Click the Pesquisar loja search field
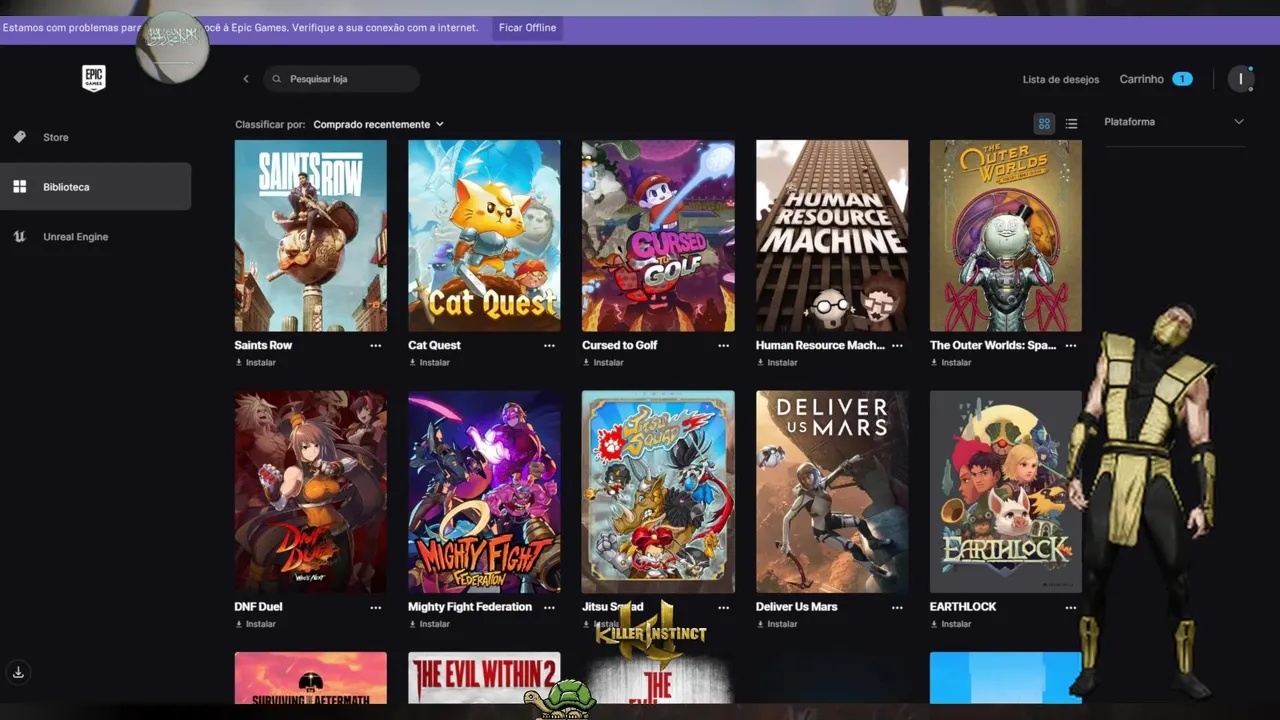This screenshot has height=720, width=1280. coord(342,79)
